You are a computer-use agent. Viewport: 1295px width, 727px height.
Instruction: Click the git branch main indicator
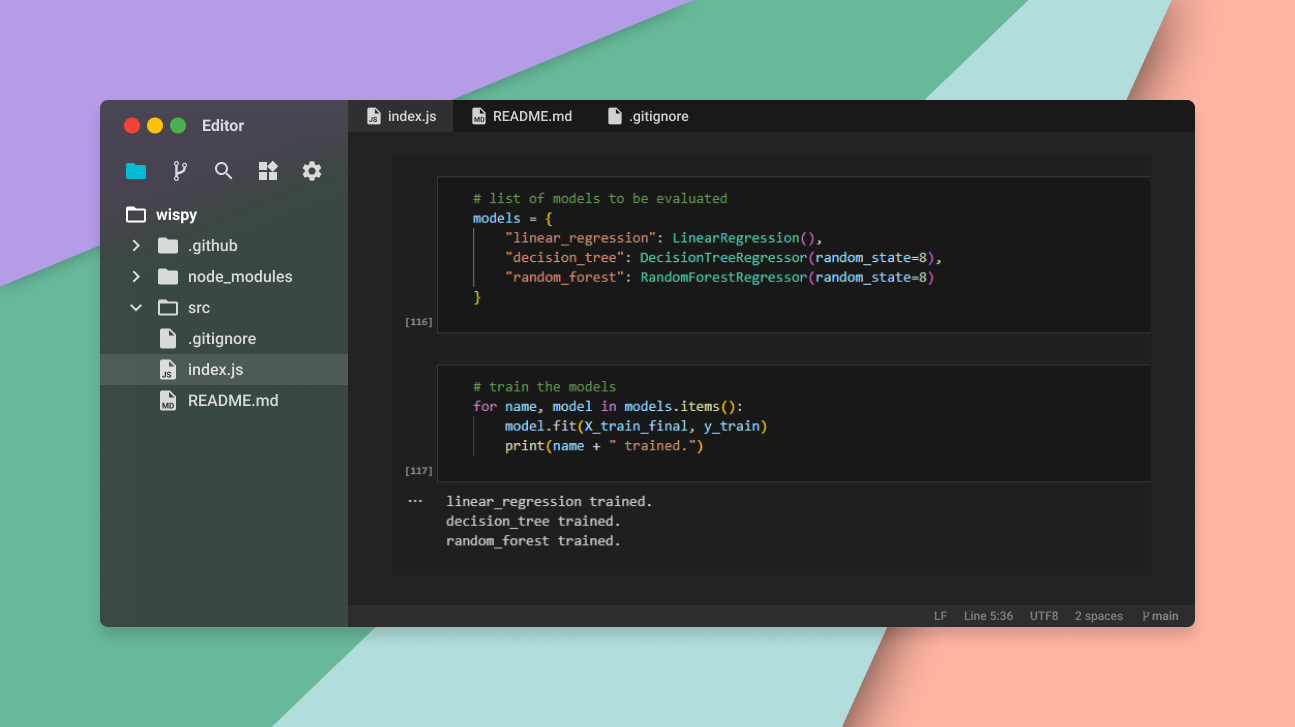pyautogui.click(x=1160, y=616)
